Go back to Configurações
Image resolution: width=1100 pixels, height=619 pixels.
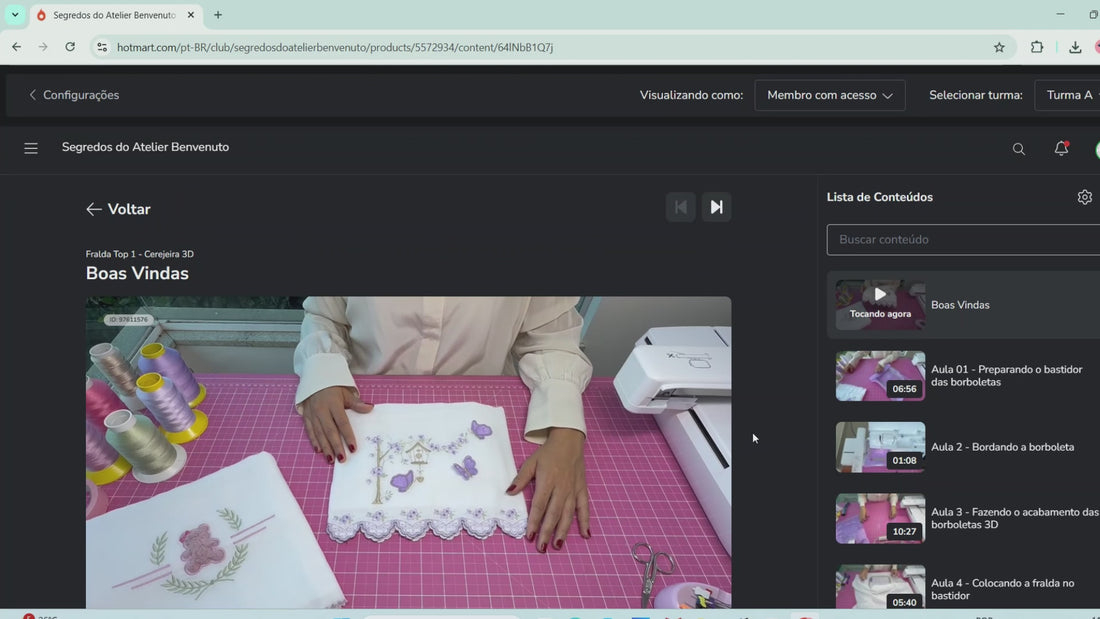[74, 95]
